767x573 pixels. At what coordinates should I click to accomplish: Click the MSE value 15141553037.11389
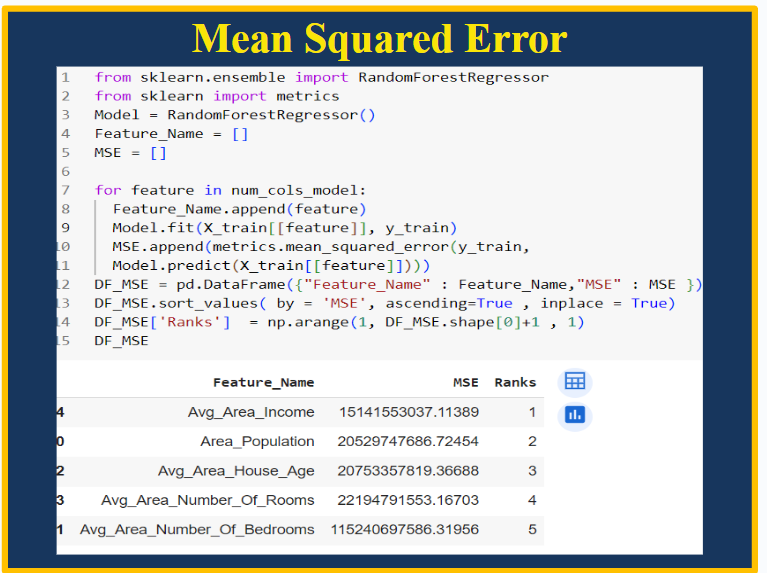(409, 412)
